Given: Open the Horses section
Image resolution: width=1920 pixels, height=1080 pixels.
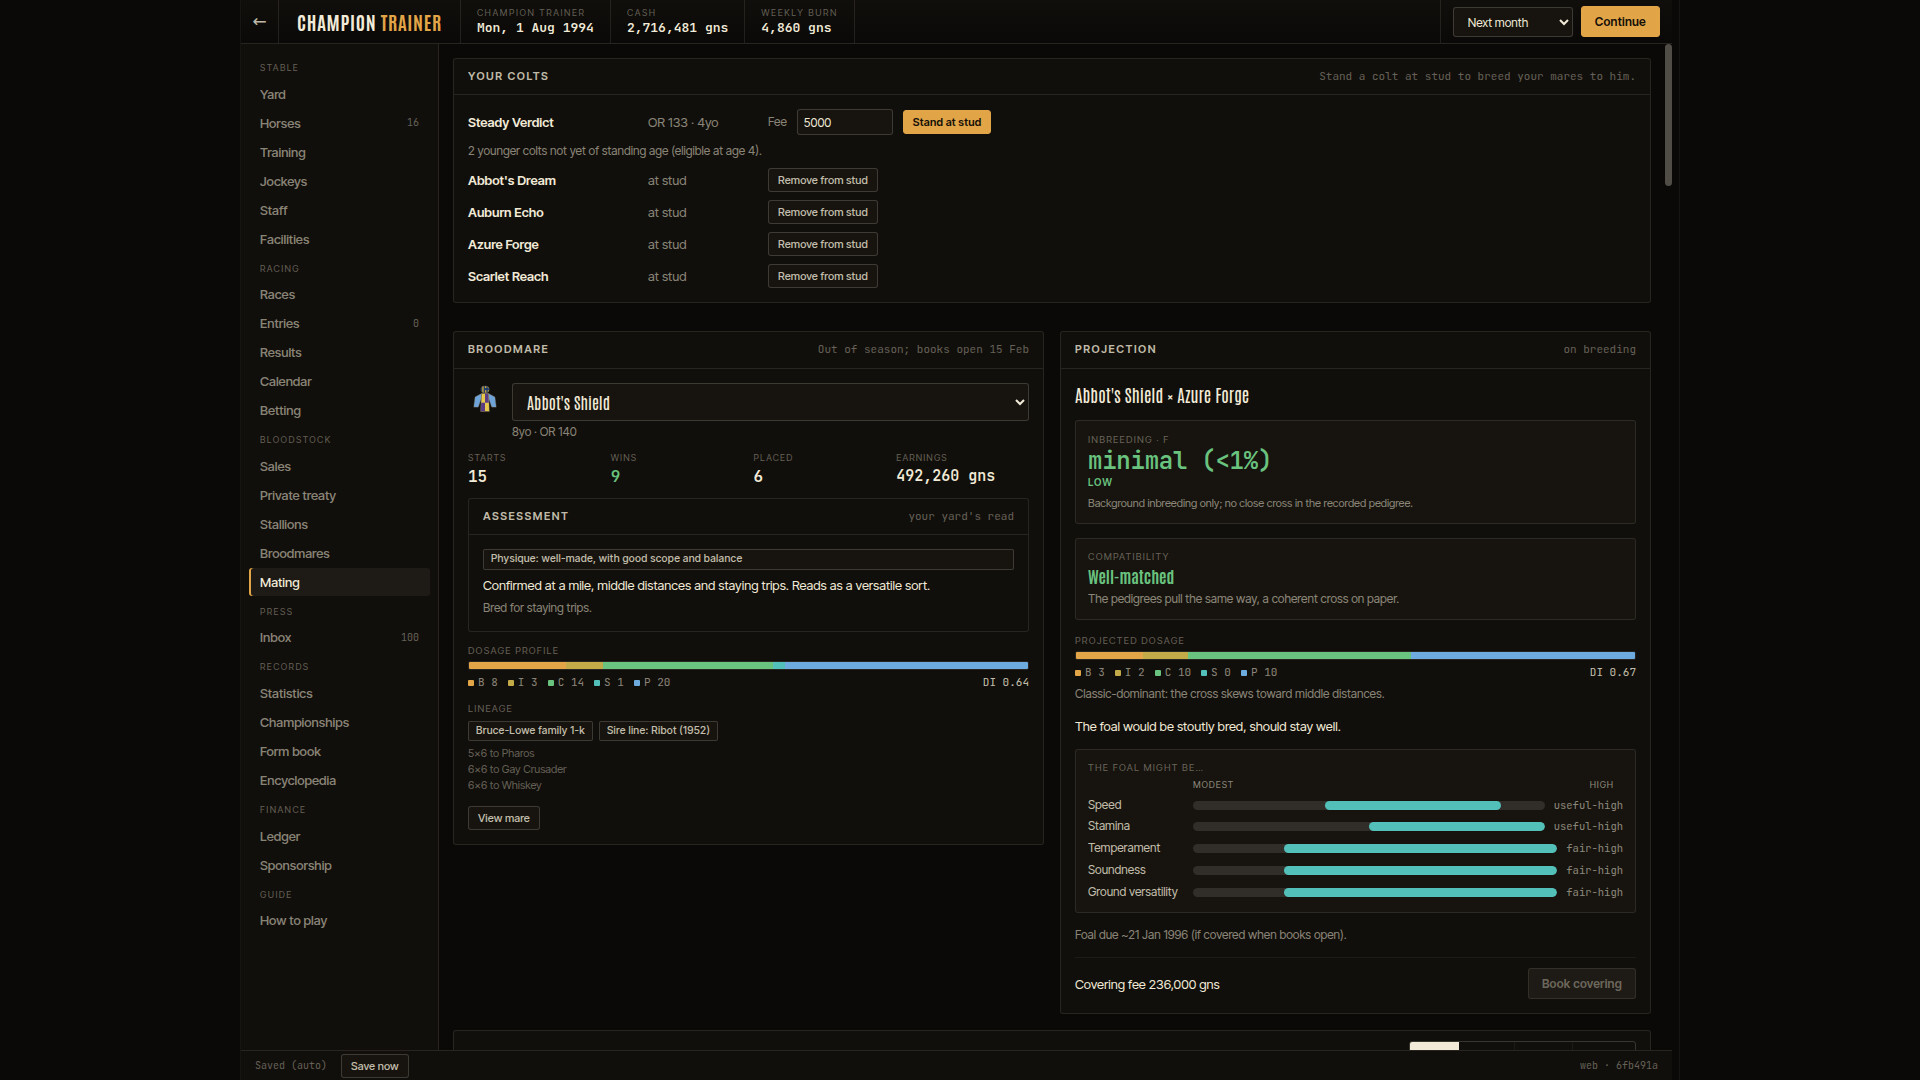Looking at the screenshot, I should (x=339, y=124).
